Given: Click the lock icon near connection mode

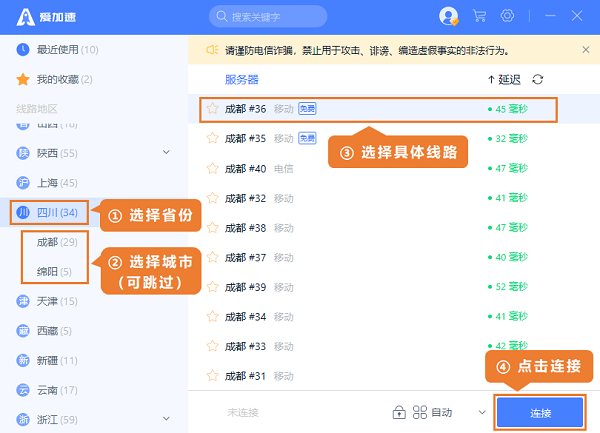Looking at the screenshot, I should [x=399, y=412].
